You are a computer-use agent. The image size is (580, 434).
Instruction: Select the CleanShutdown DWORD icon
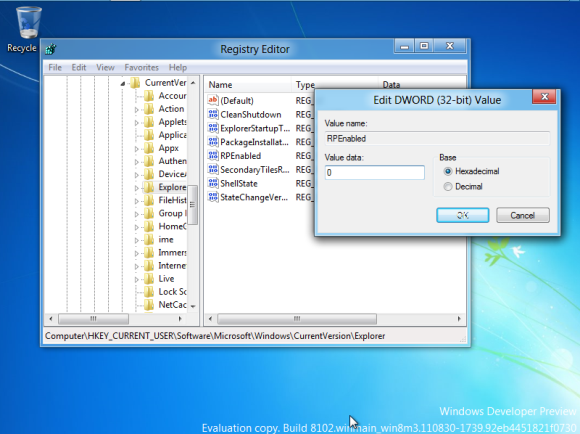pyautogui.click(x=213, y=114)
